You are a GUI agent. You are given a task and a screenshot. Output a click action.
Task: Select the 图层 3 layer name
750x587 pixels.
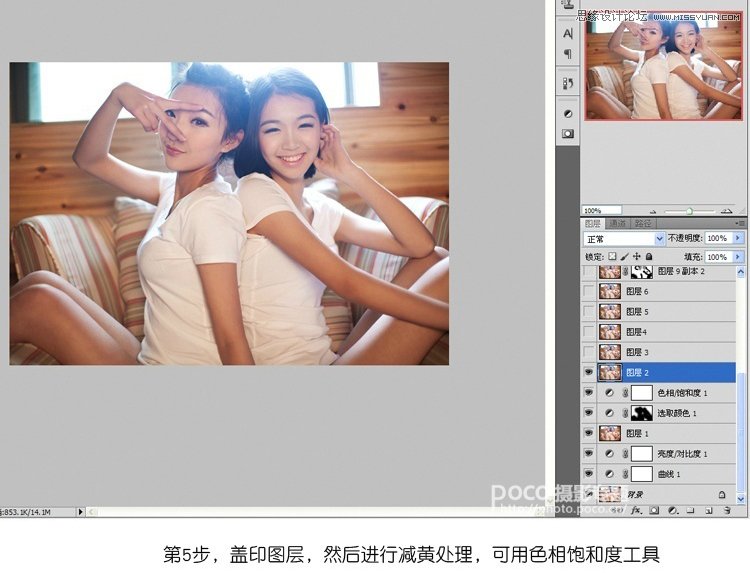click(637, 352)
